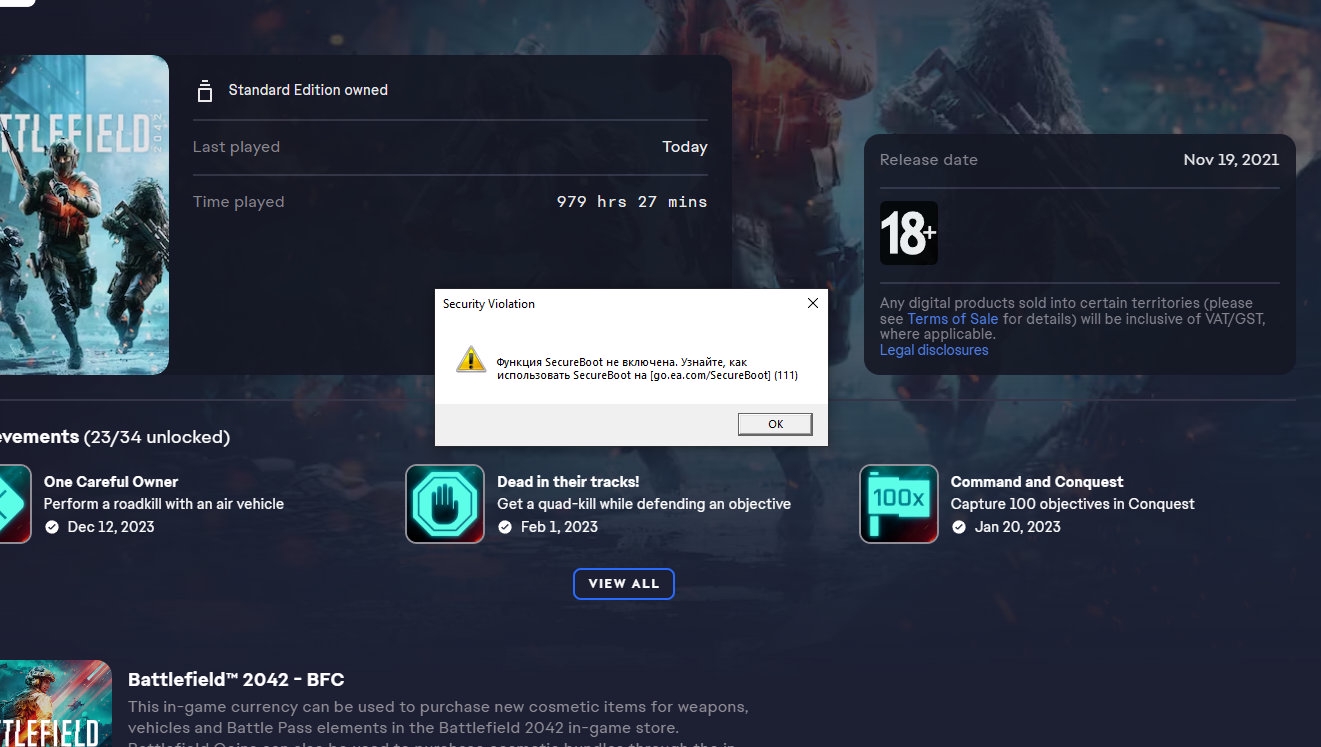Close the Security Violation dialog
Viewport: 1321px width, 747px height.
[812, 303]
